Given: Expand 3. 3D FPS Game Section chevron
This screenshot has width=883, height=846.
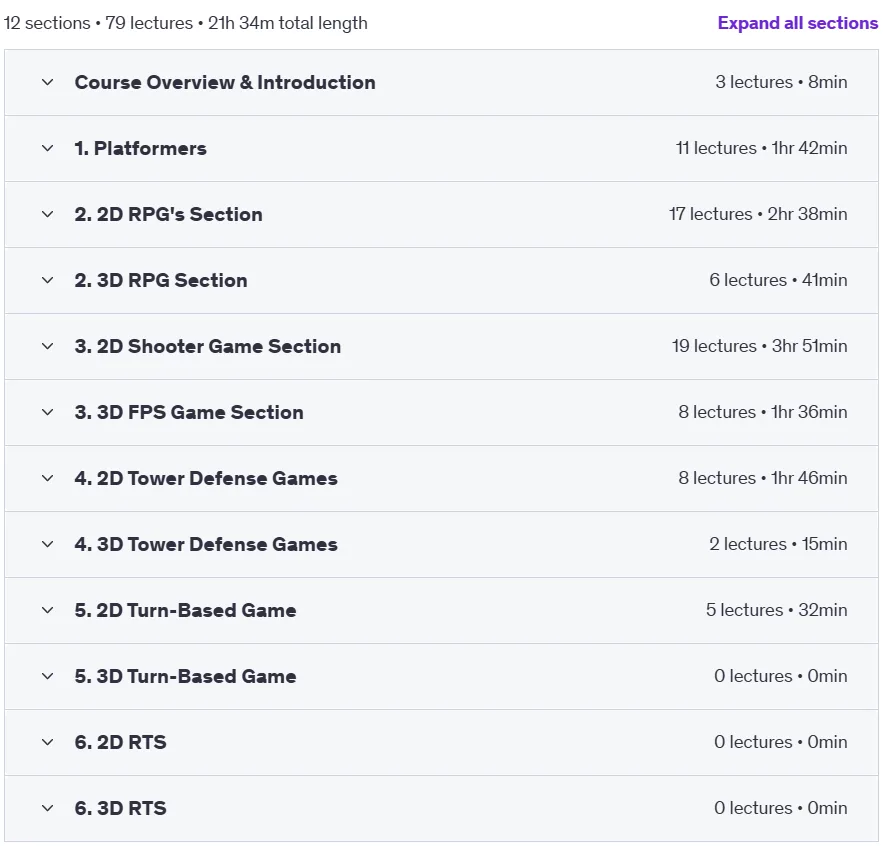Looking at the screenshot, I should (x=48, y=412).
